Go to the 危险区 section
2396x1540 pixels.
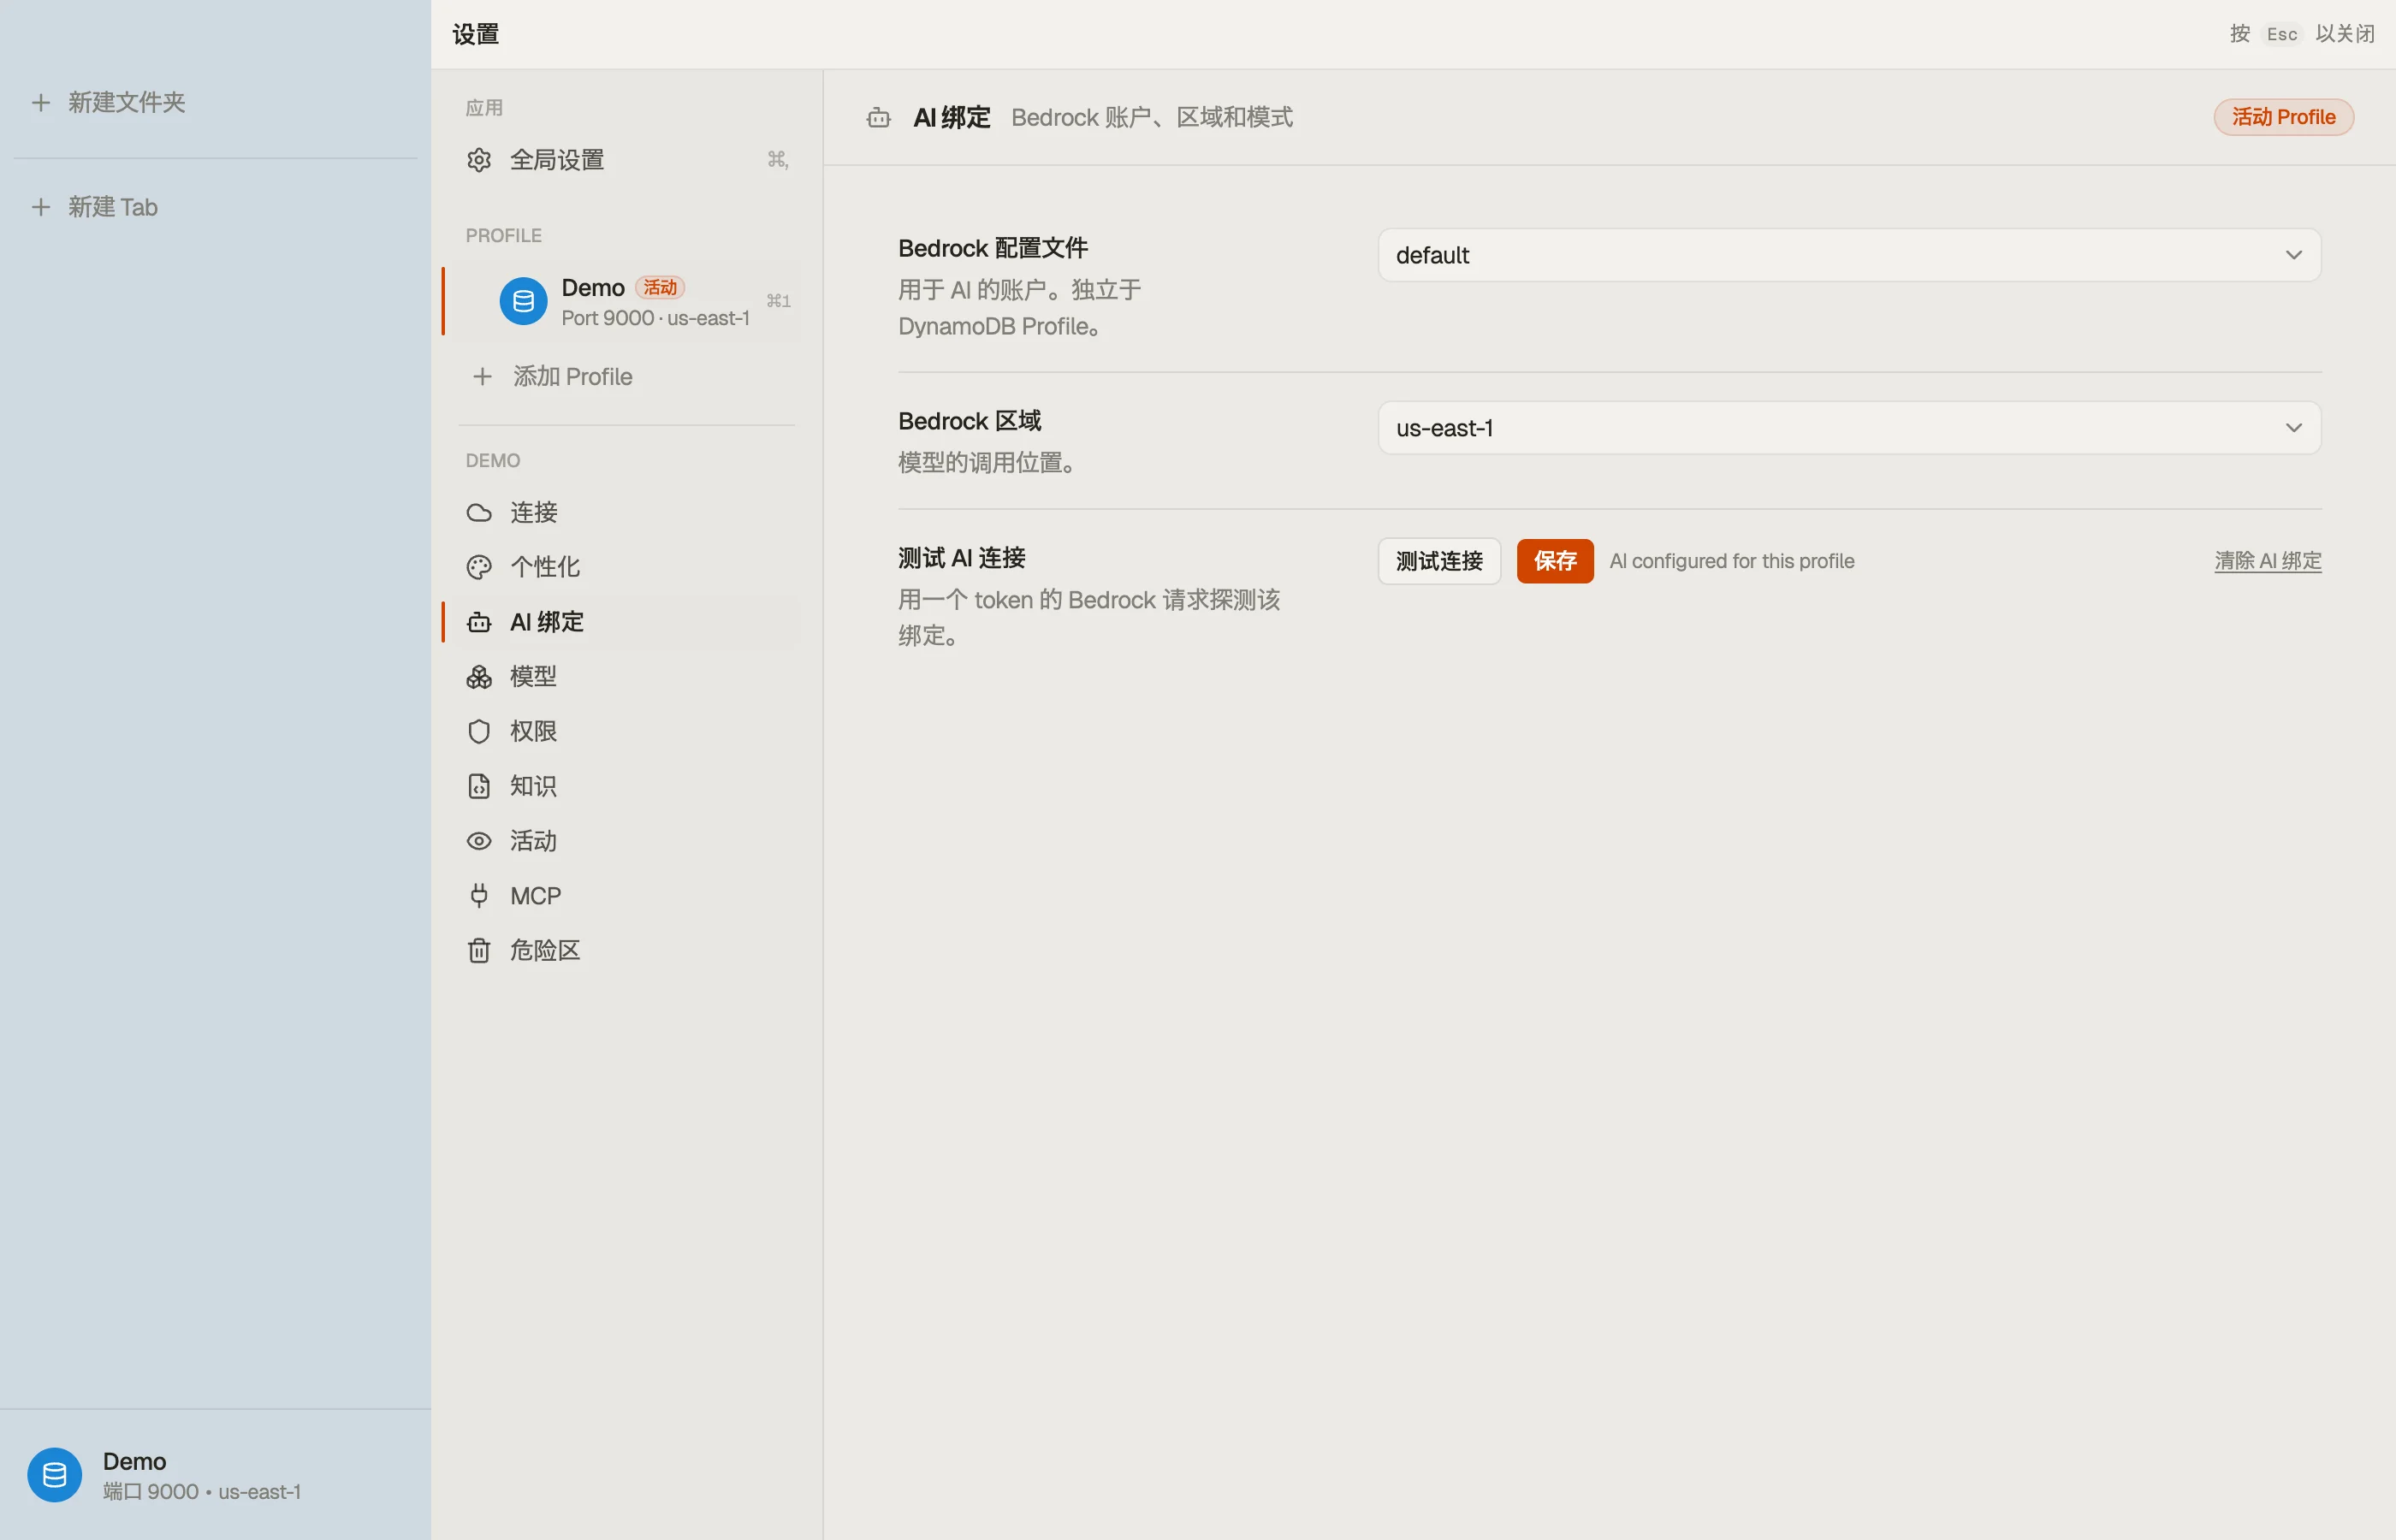(x=627, y=950)
